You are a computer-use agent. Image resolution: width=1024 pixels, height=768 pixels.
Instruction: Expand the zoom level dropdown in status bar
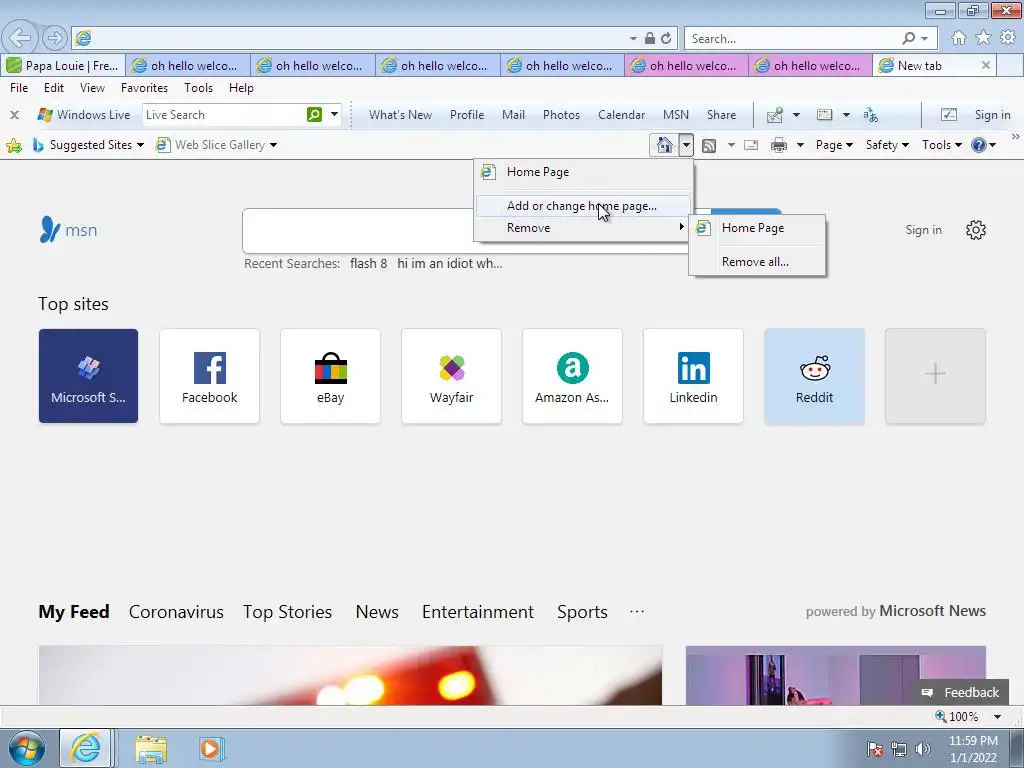(997, 716)
